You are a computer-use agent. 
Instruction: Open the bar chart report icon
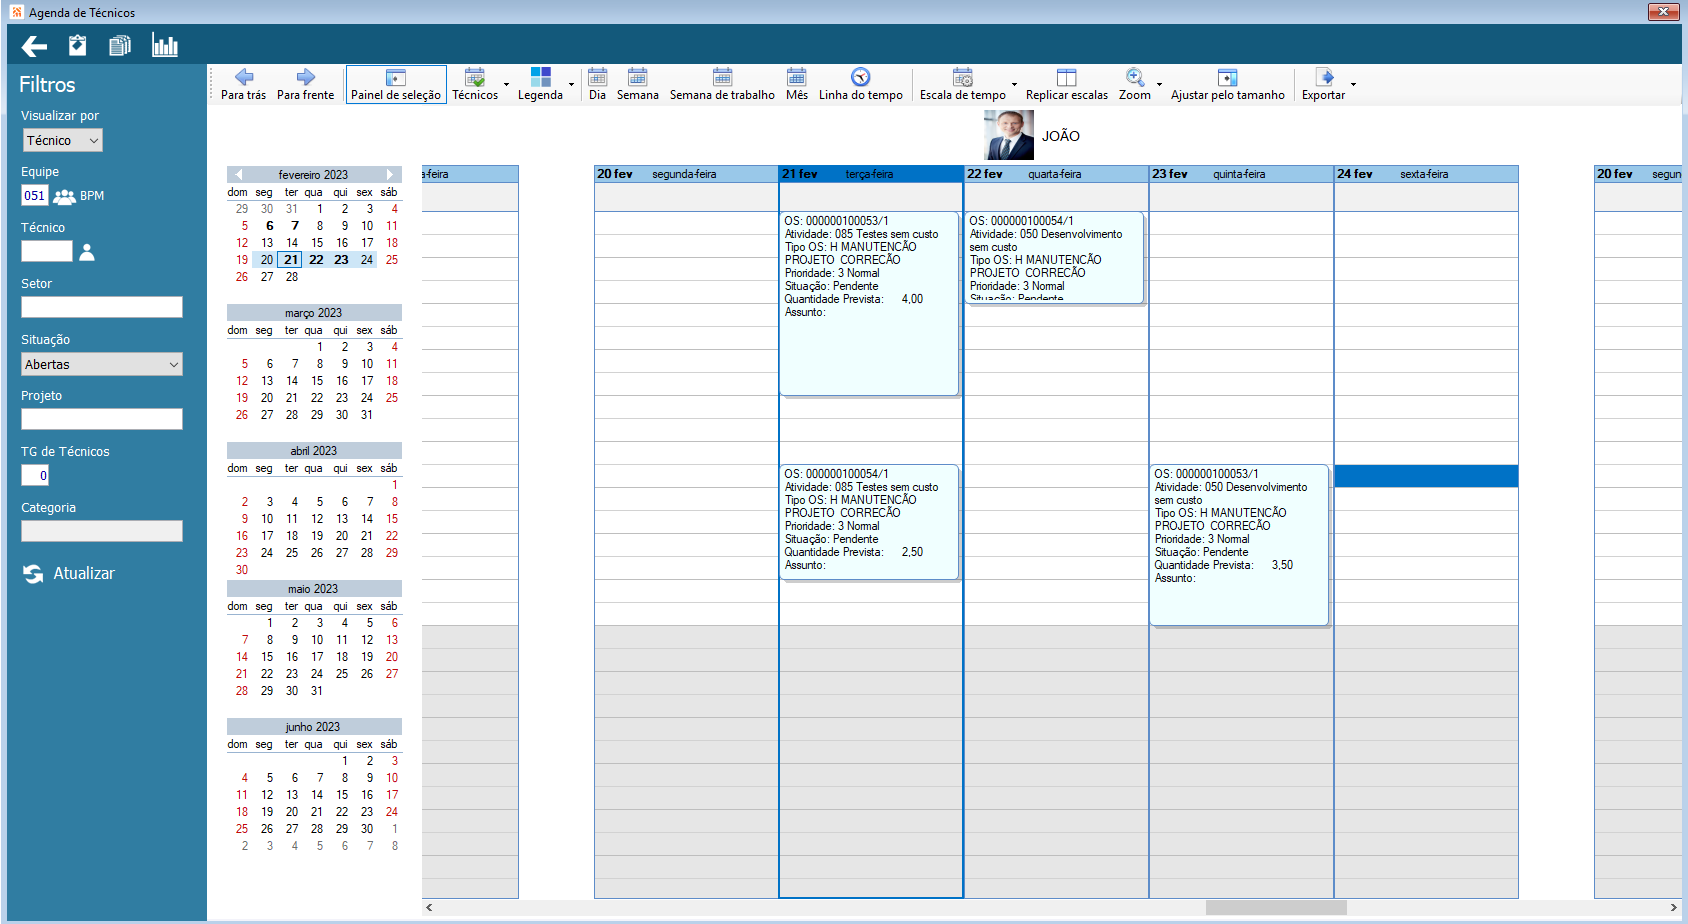pos(164,45)
